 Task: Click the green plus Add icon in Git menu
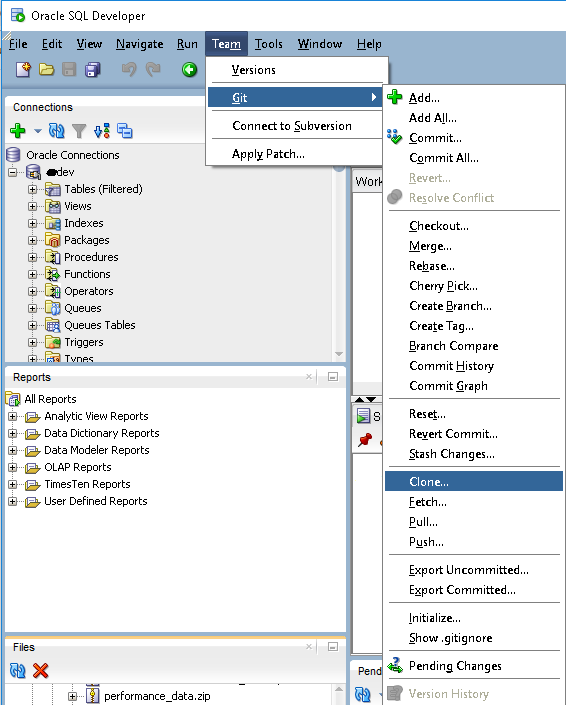point(394,97)
